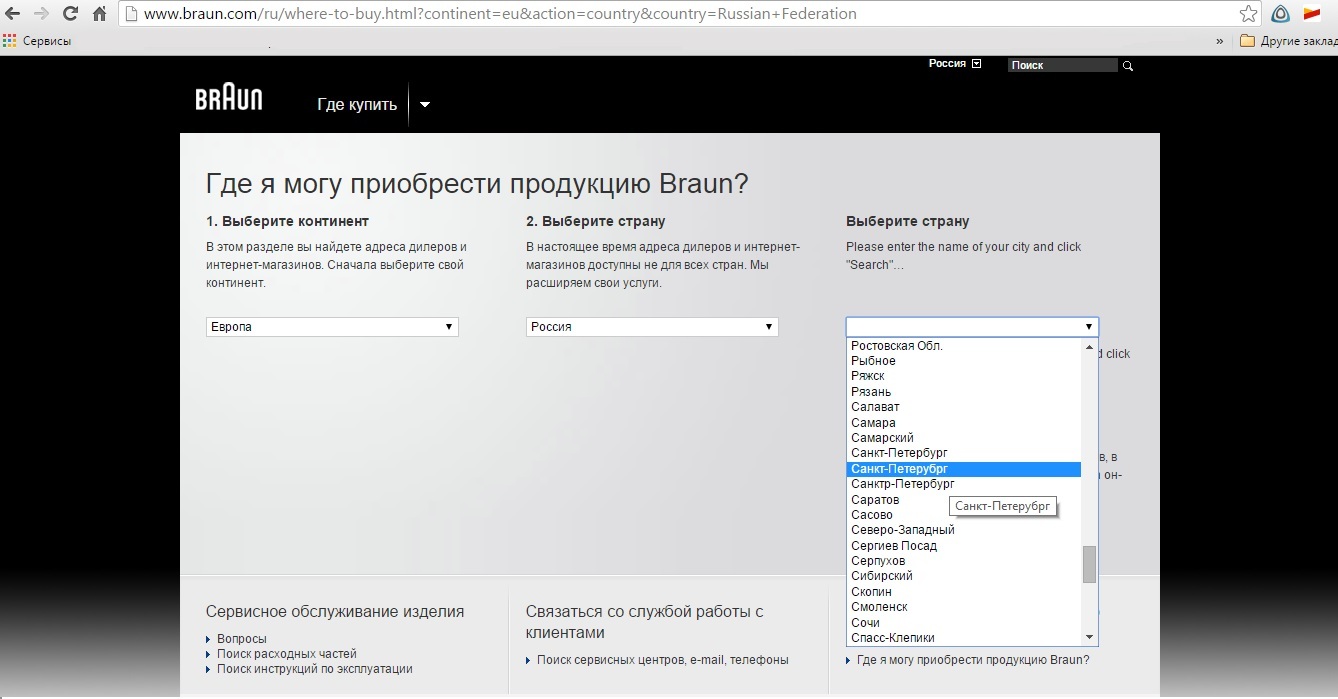This screenshot has width=1338, height=699.
Task: Click the browser back arrow
Action: click(13, 14)
